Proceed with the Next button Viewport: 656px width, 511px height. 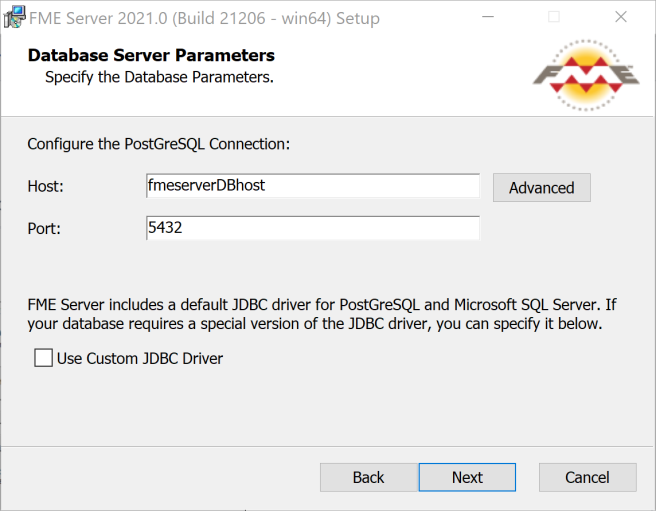click(467, 477)
